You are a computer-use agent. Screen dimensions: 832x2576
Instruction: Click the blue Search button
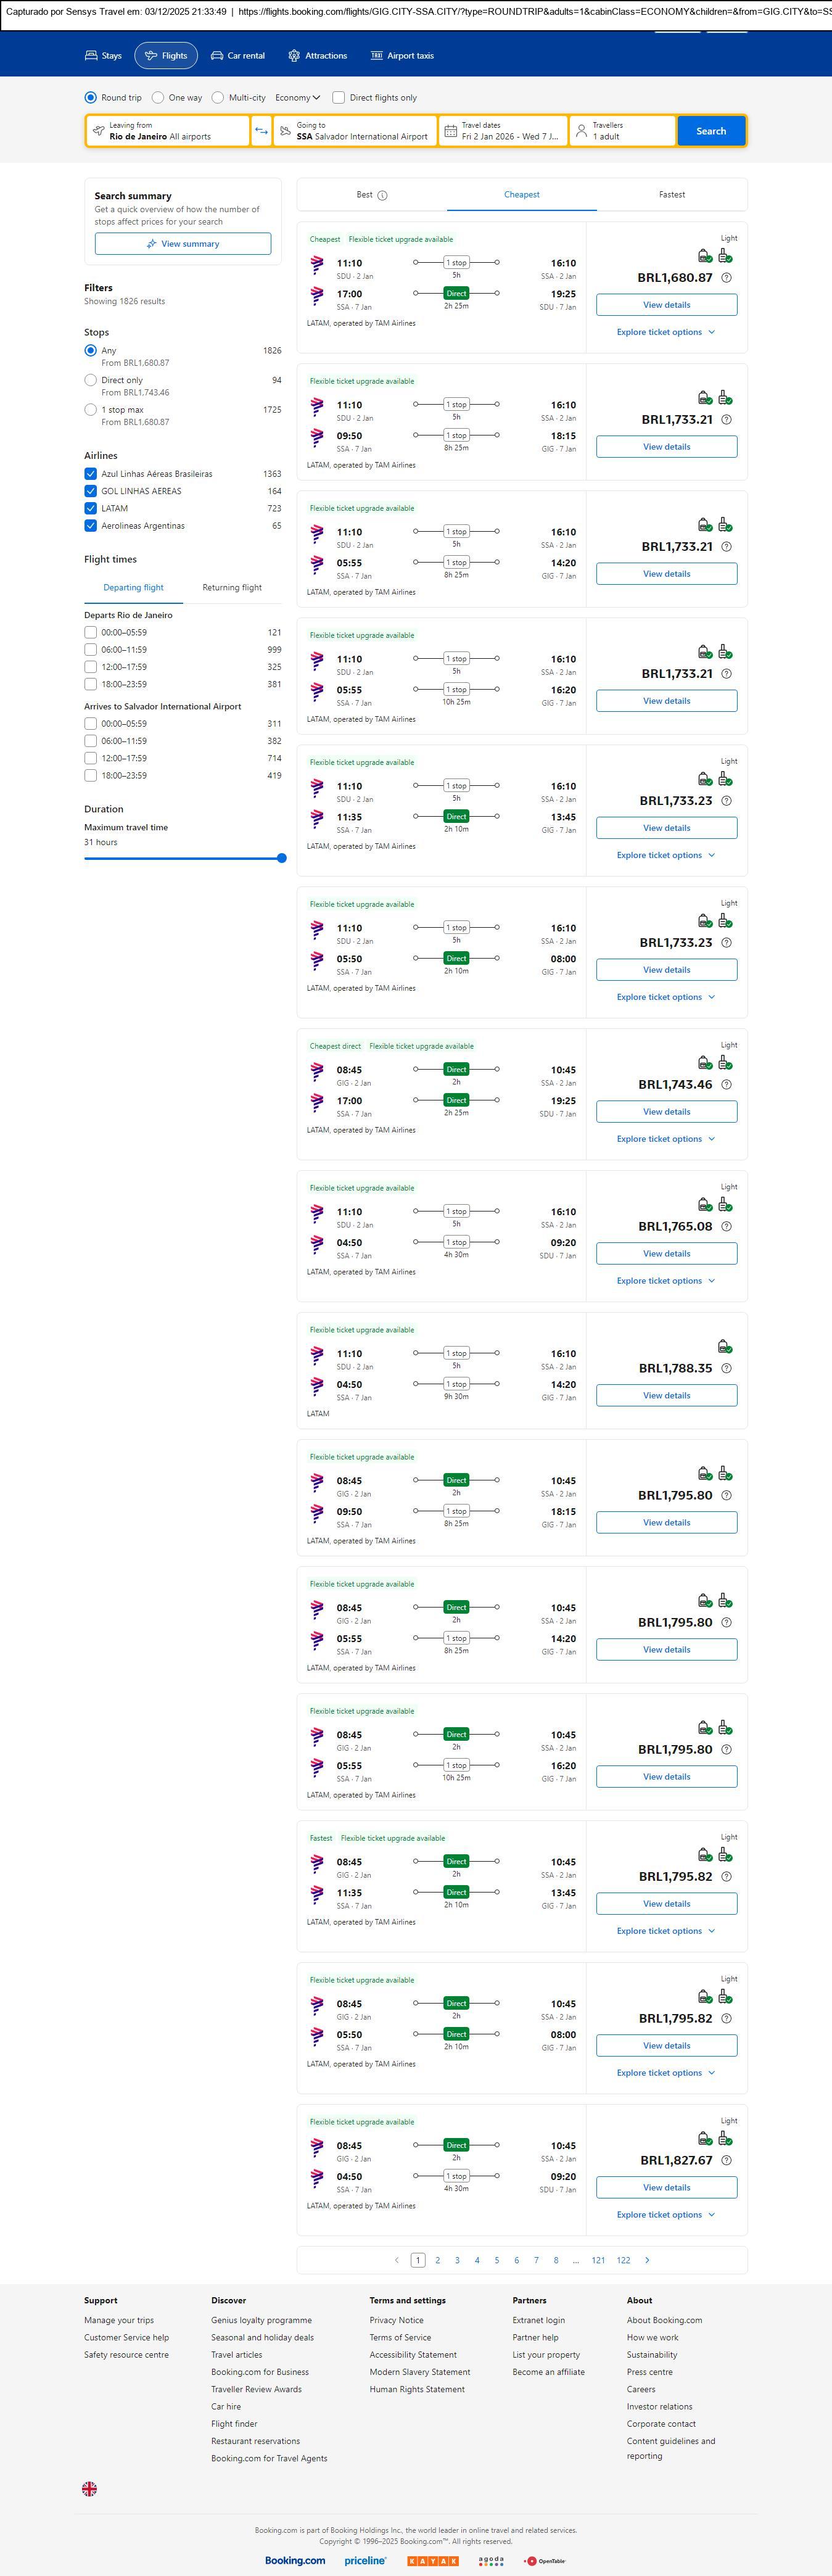click(710, 131)
